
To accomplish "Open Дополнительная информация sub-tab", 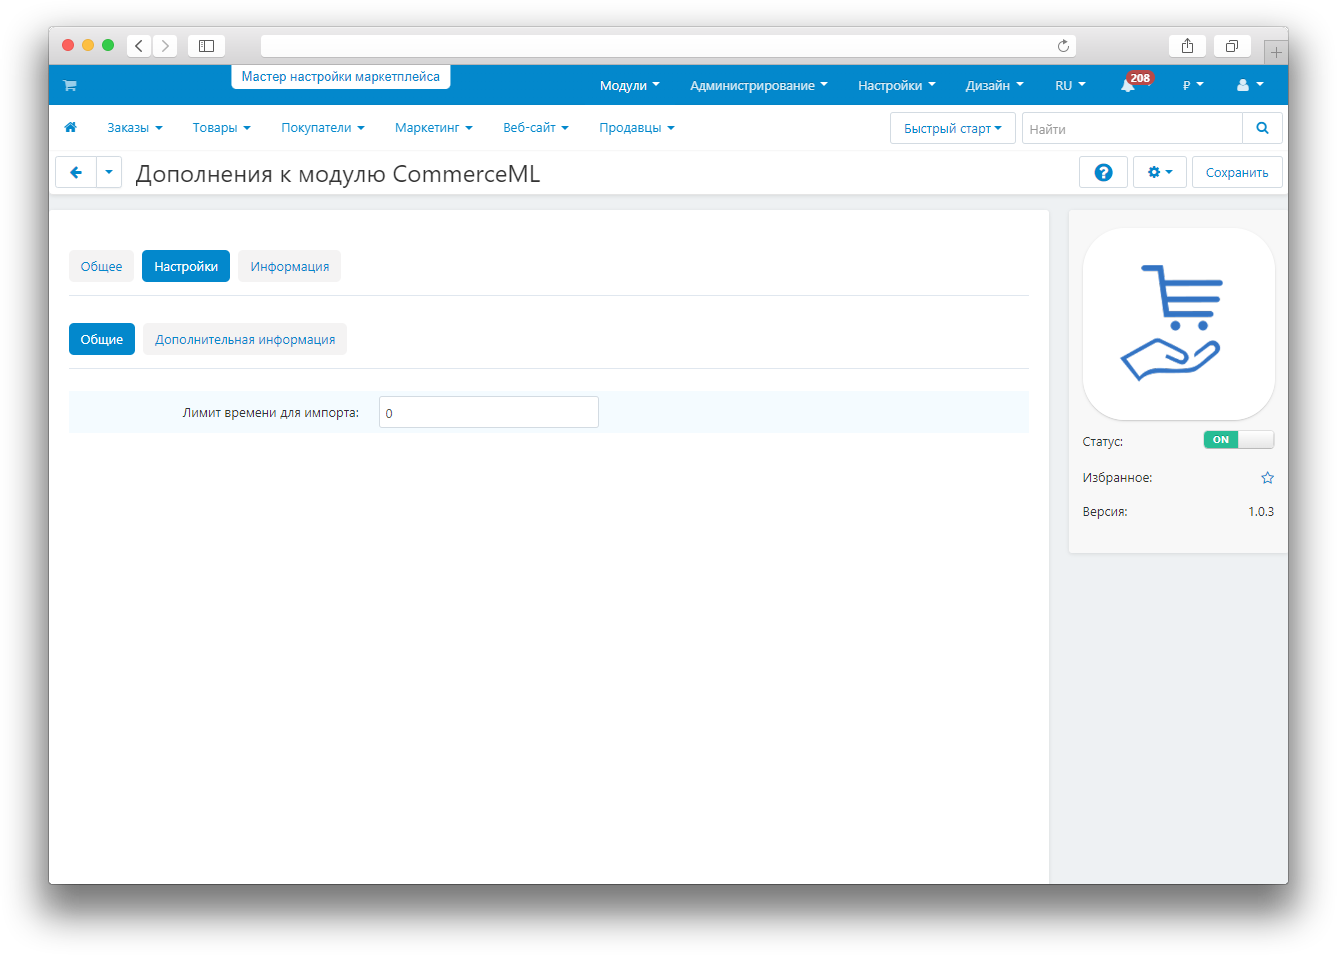I will tap(245, 340).
